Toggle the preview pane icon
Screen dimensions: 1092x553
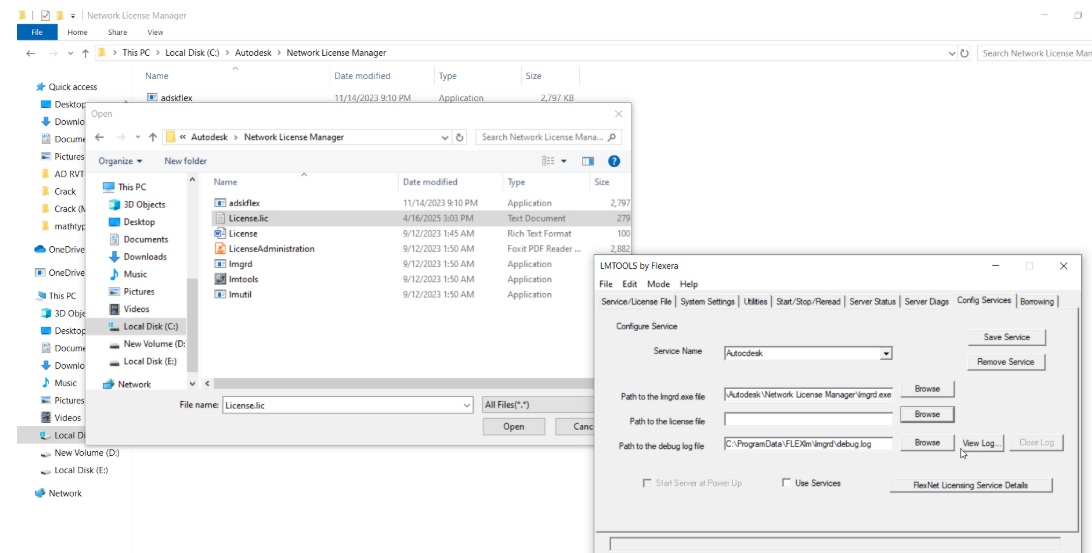click(588, 161)
